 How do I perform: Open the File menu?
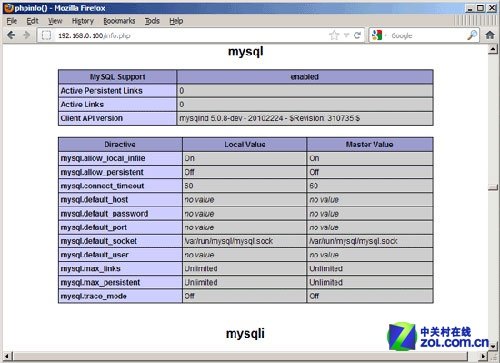pyautogui.click(x=12, y=21)
